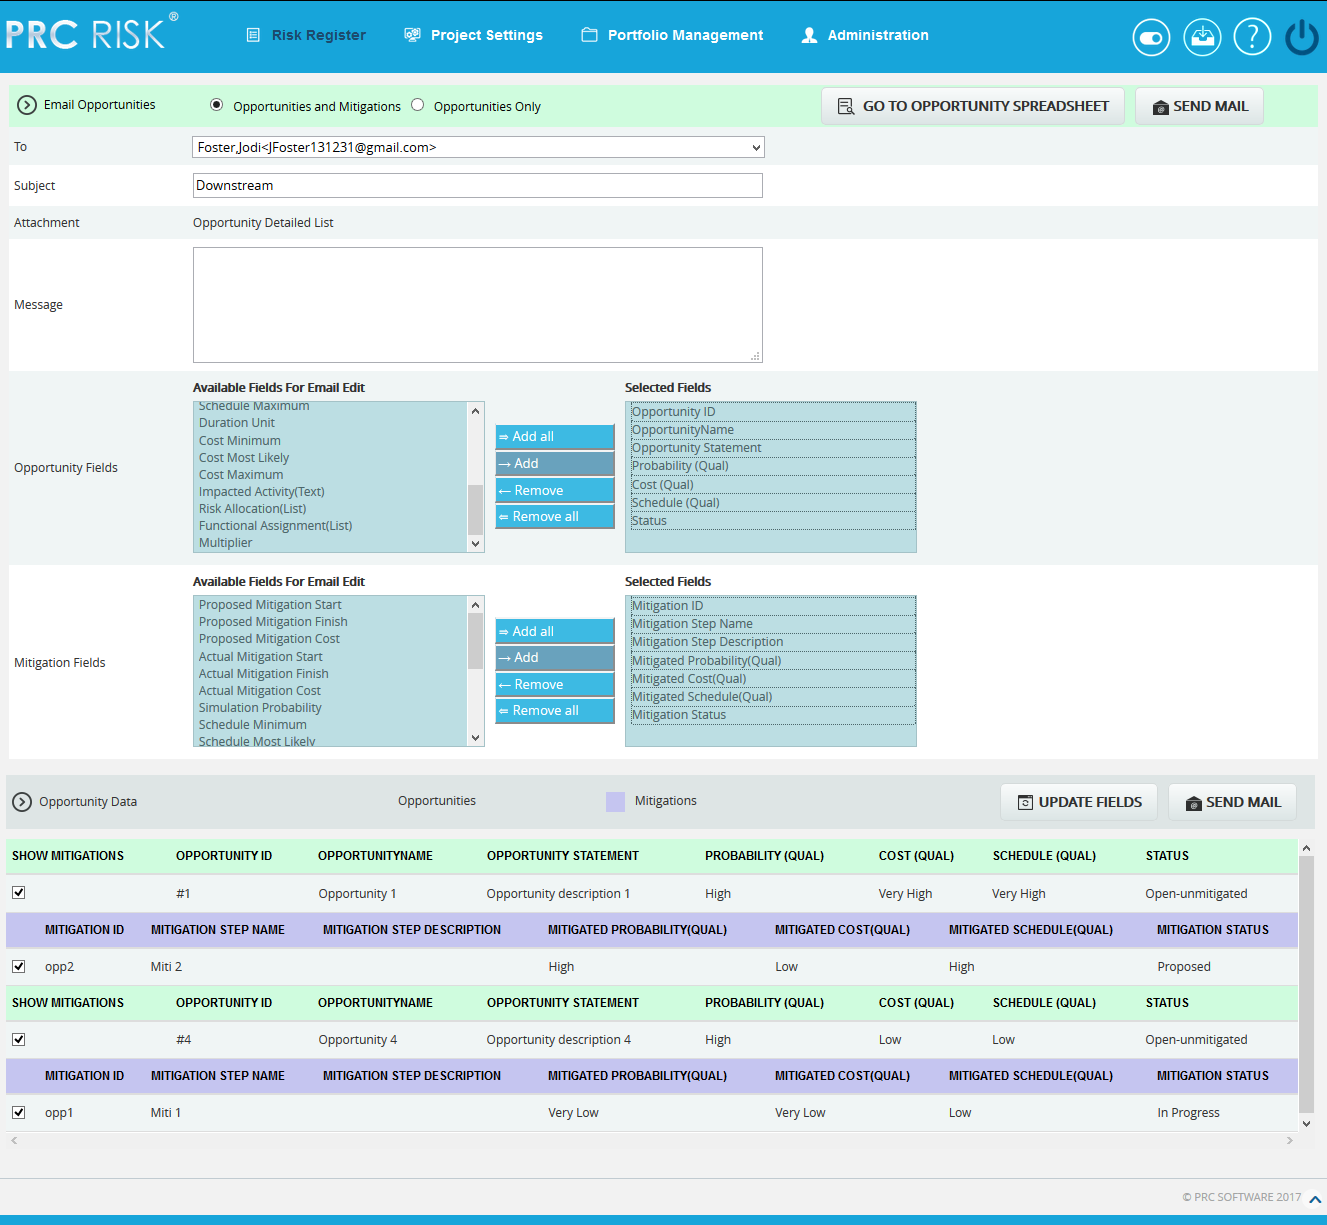Click Add all for Opportunity Fields
1327x1225 pixels.
click(x=555, y=437)
